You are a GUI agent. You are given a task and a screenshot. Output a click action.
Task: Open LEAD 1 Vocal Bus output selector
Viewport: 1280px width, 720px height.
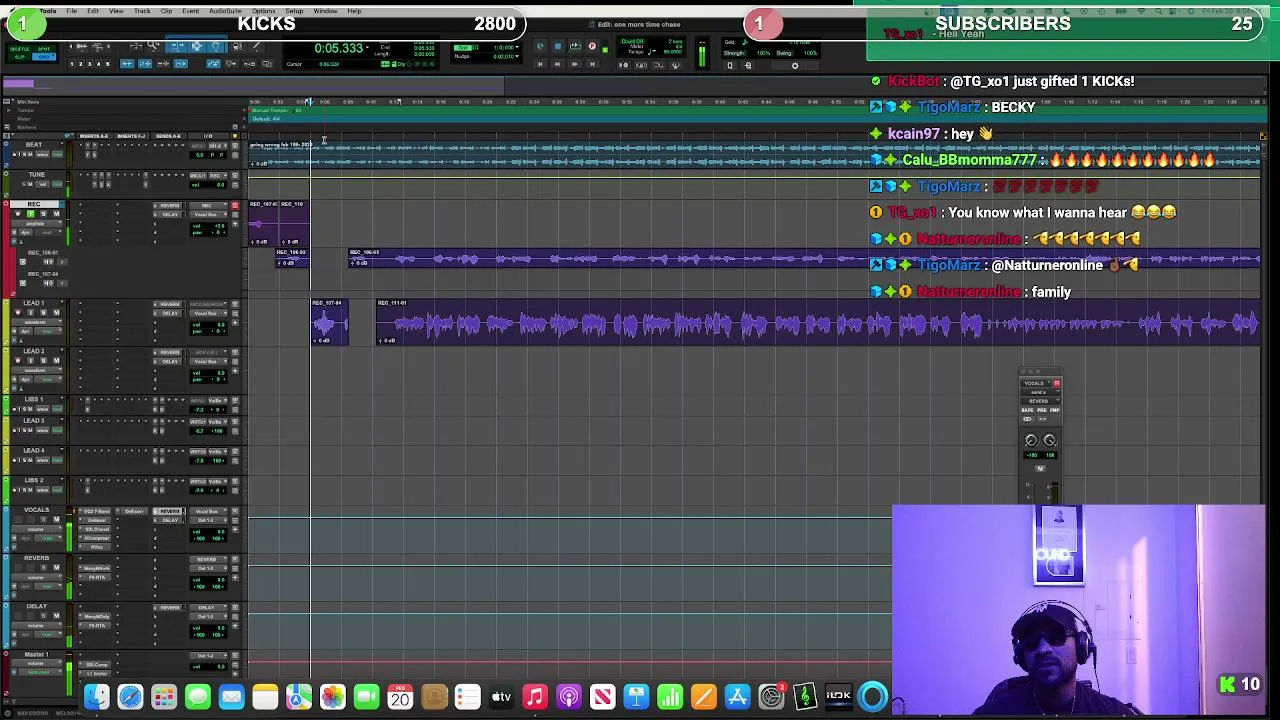(x=208, y=313)
